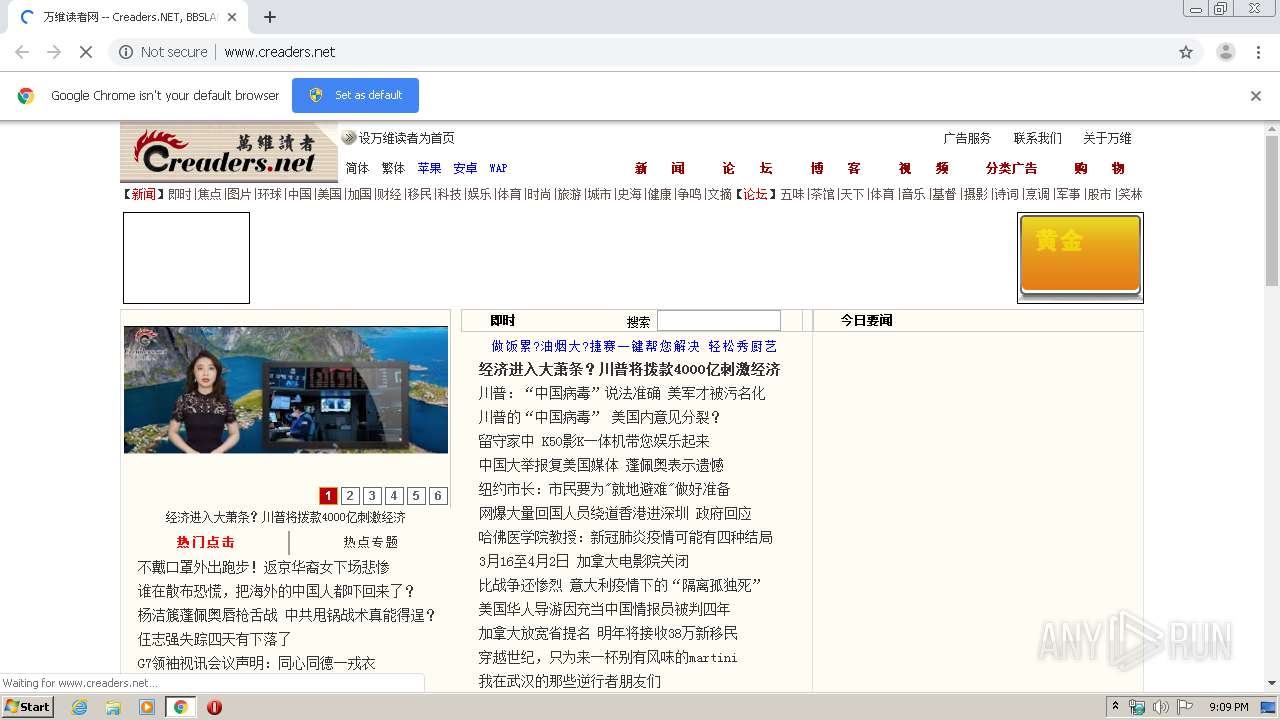Image resolution: width=1280 pixels, height=720 pixels.
Task: Click ad link 做饭累?油烟大?捷赛一键帮您解决
Action: (595, 346)
